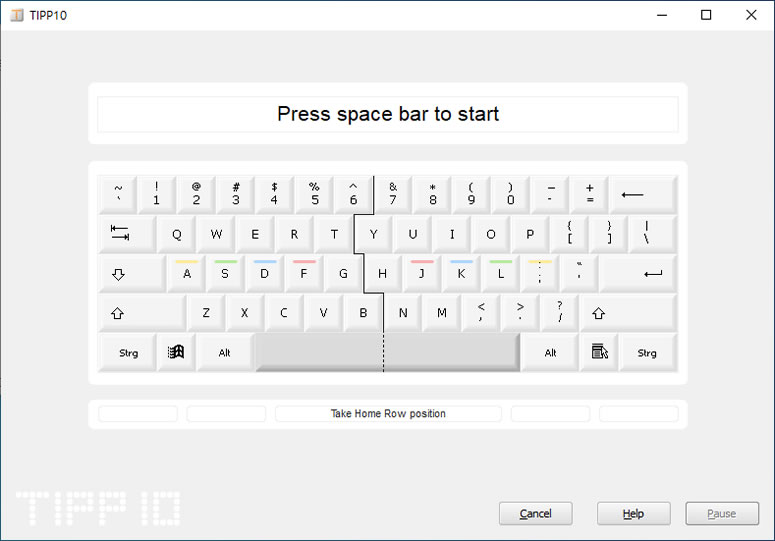
Task: Click the question mark and slash key
Action: point(559,313)
